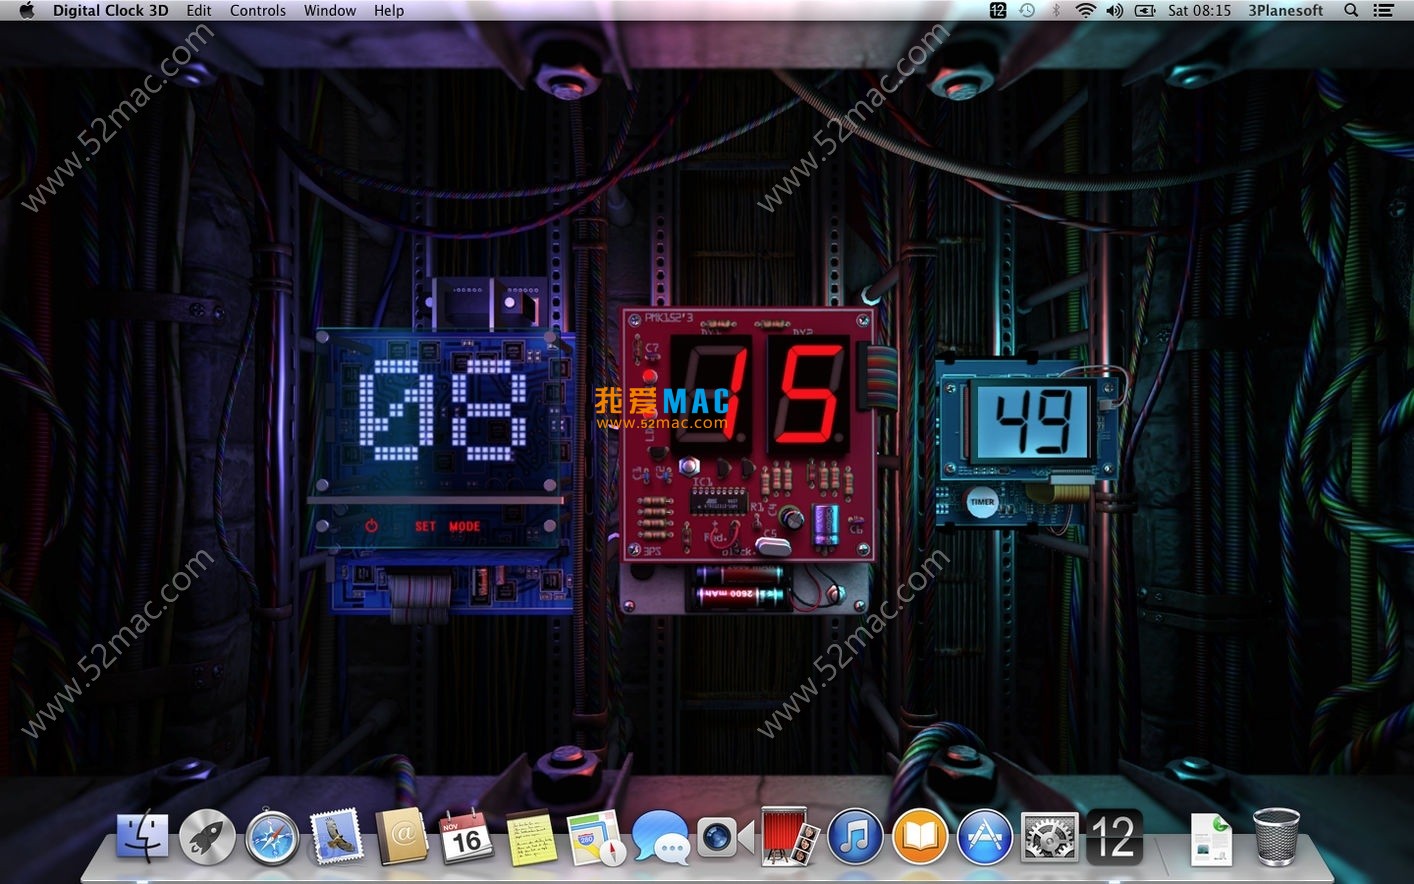
Task: Click the red power symbol on the blue board
Action: tap(371, 526)
